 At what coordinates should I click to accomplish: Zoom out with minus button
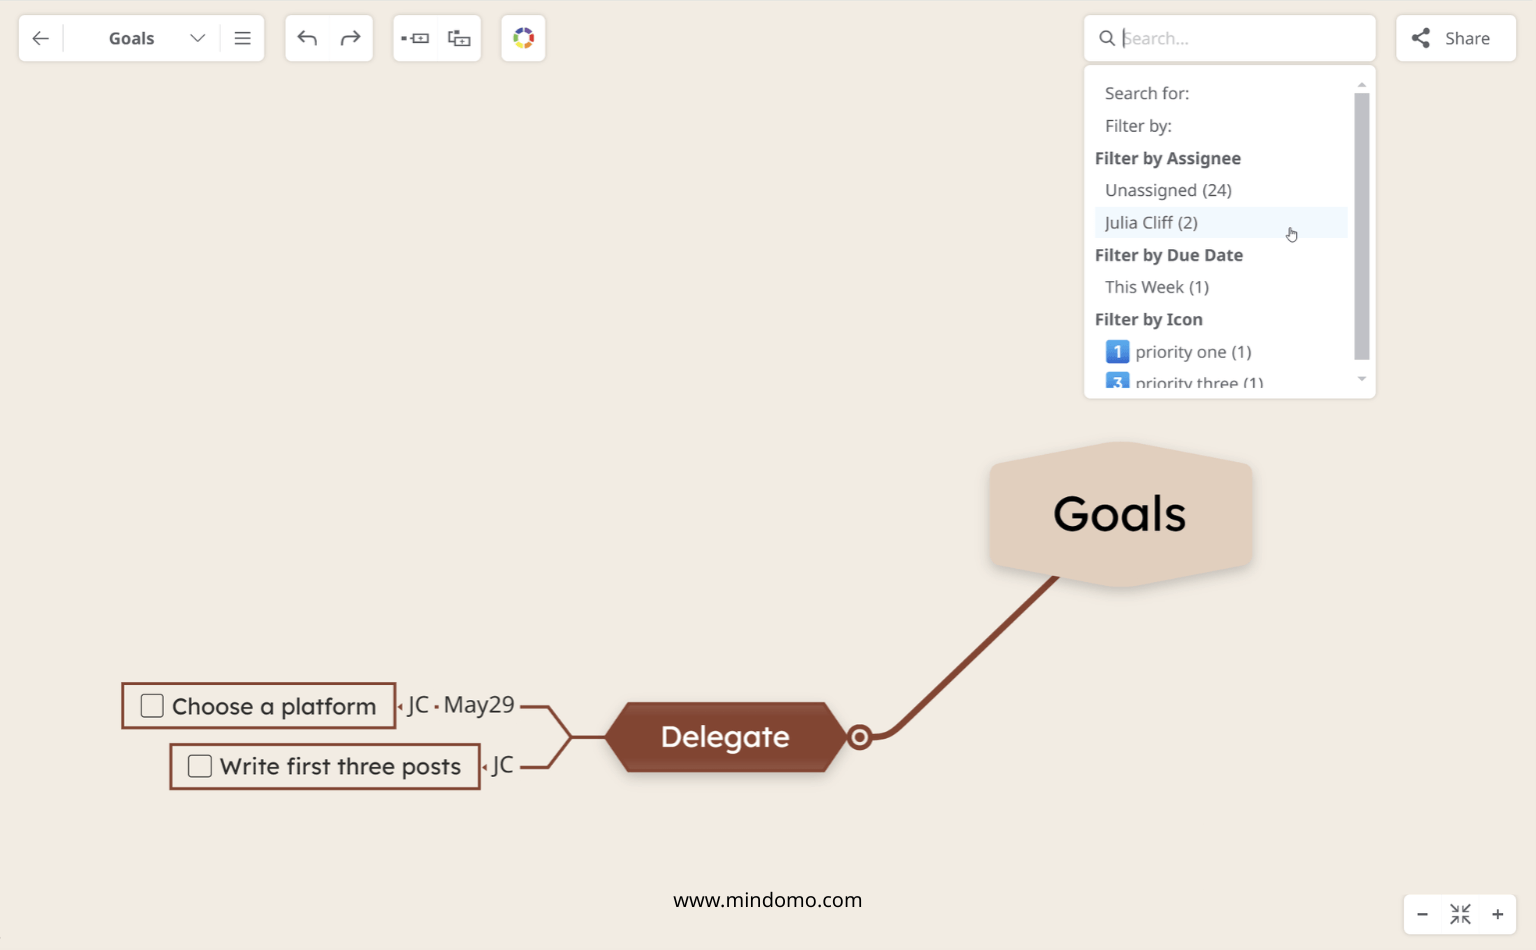click(x=1422, y=914)
